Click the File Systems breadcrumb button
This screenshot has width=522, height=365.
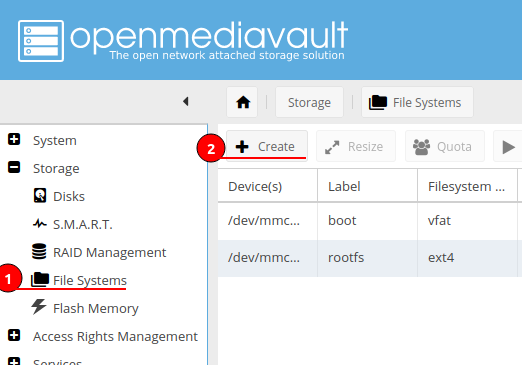417,102
